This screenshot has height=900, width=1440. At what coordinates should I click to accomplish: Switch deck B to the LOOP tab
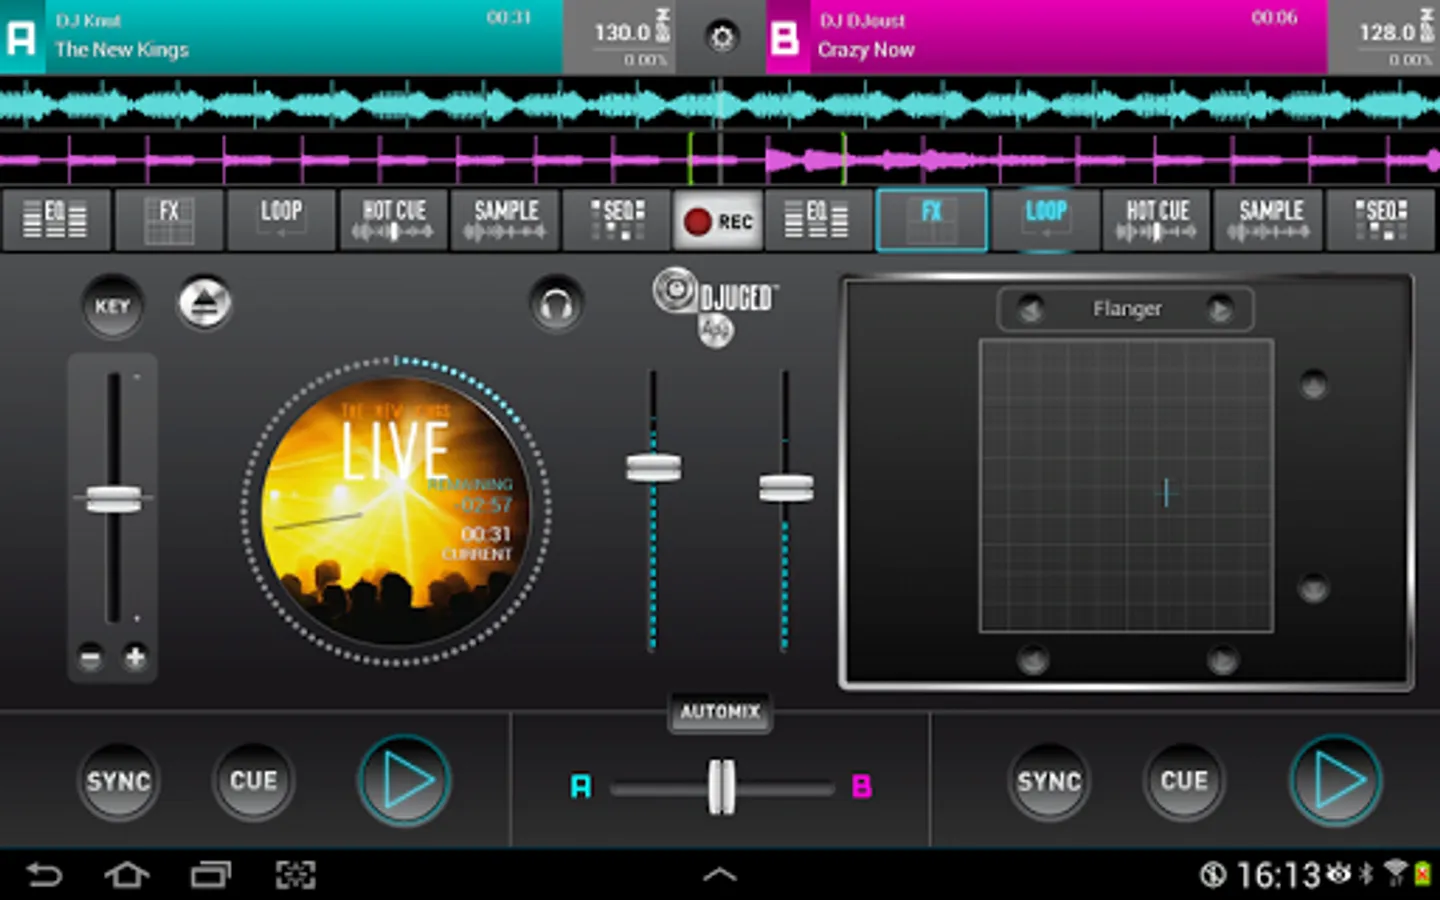coord(1045,219)
